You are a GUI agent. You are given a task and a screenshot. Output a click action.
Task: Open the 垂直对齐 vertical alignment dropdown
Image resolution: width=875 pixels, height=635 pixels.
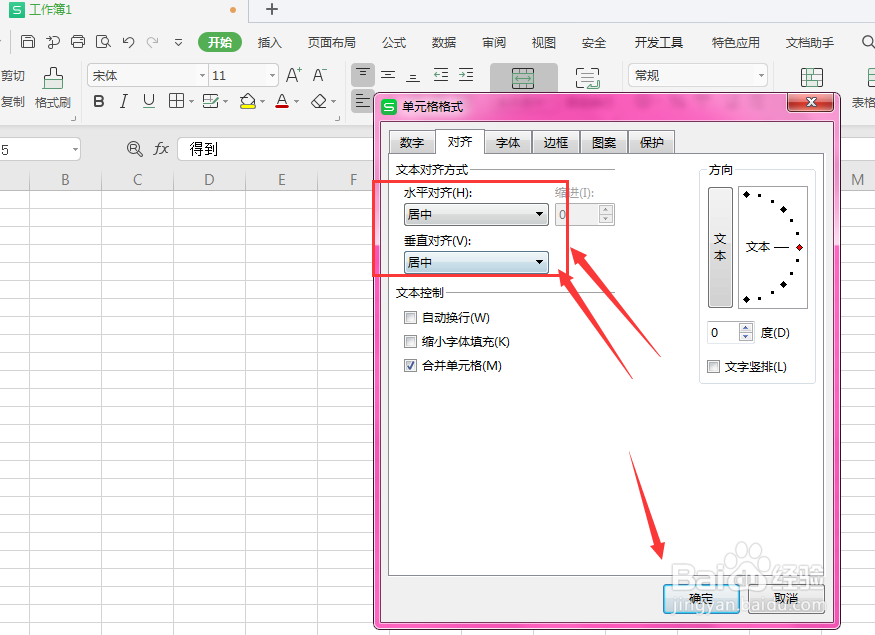pos(539,262)
